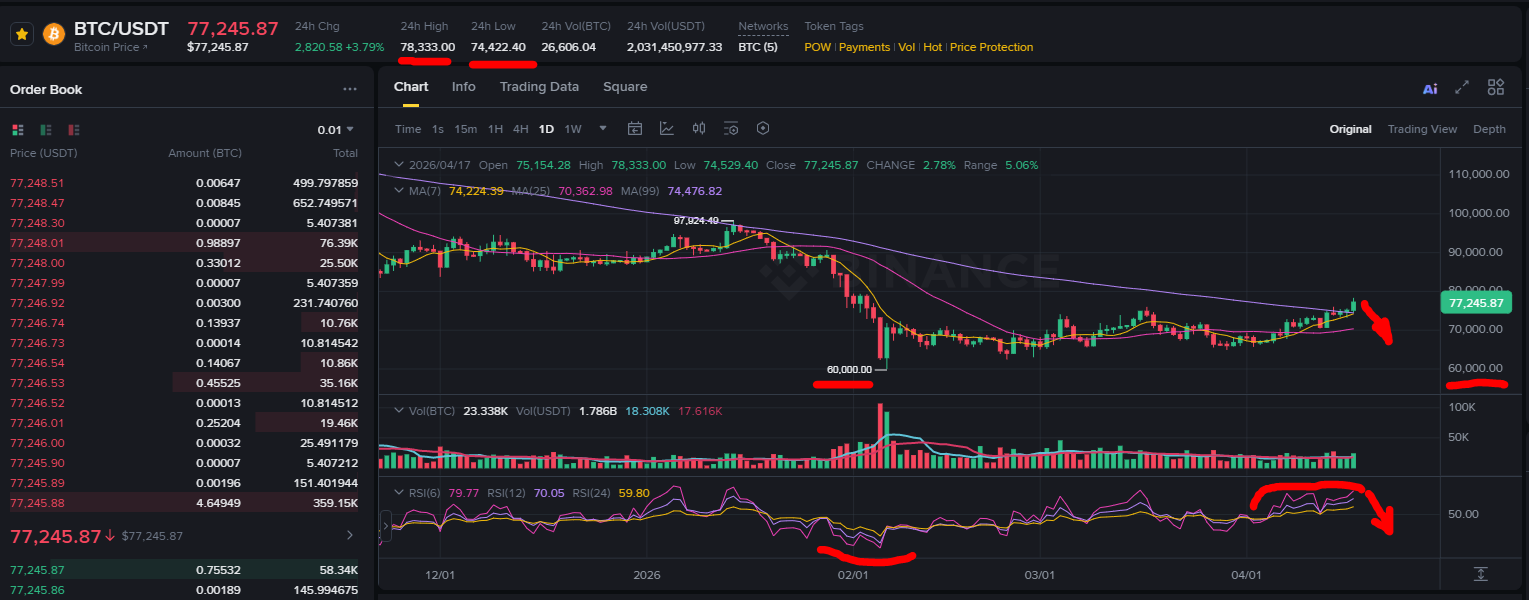
Task: Switch to the Chart tab
Action: [411, 87]
